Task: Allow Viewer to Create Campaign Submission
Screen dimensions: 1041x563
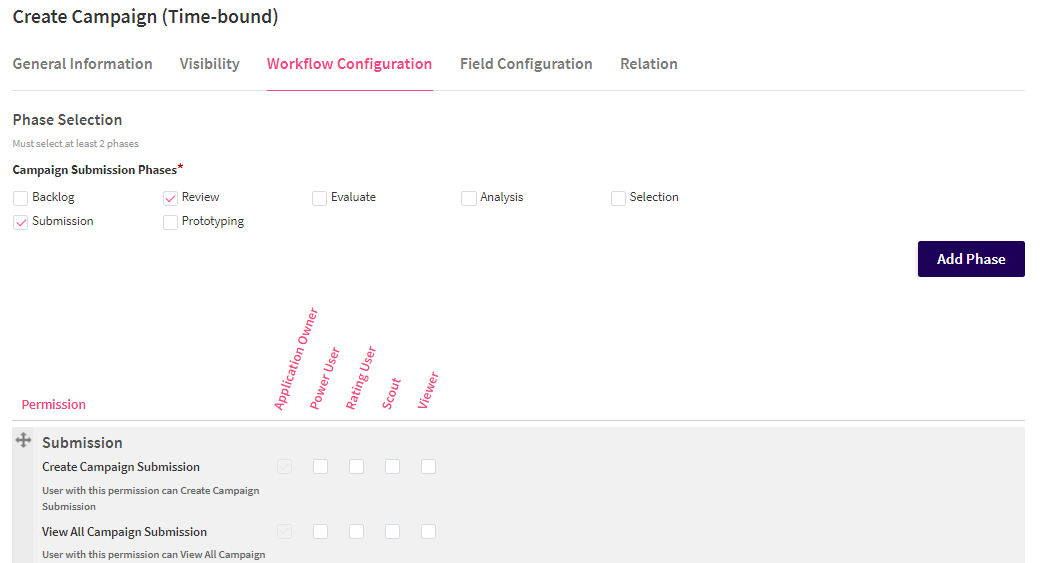Action: [x=428, y=467]
